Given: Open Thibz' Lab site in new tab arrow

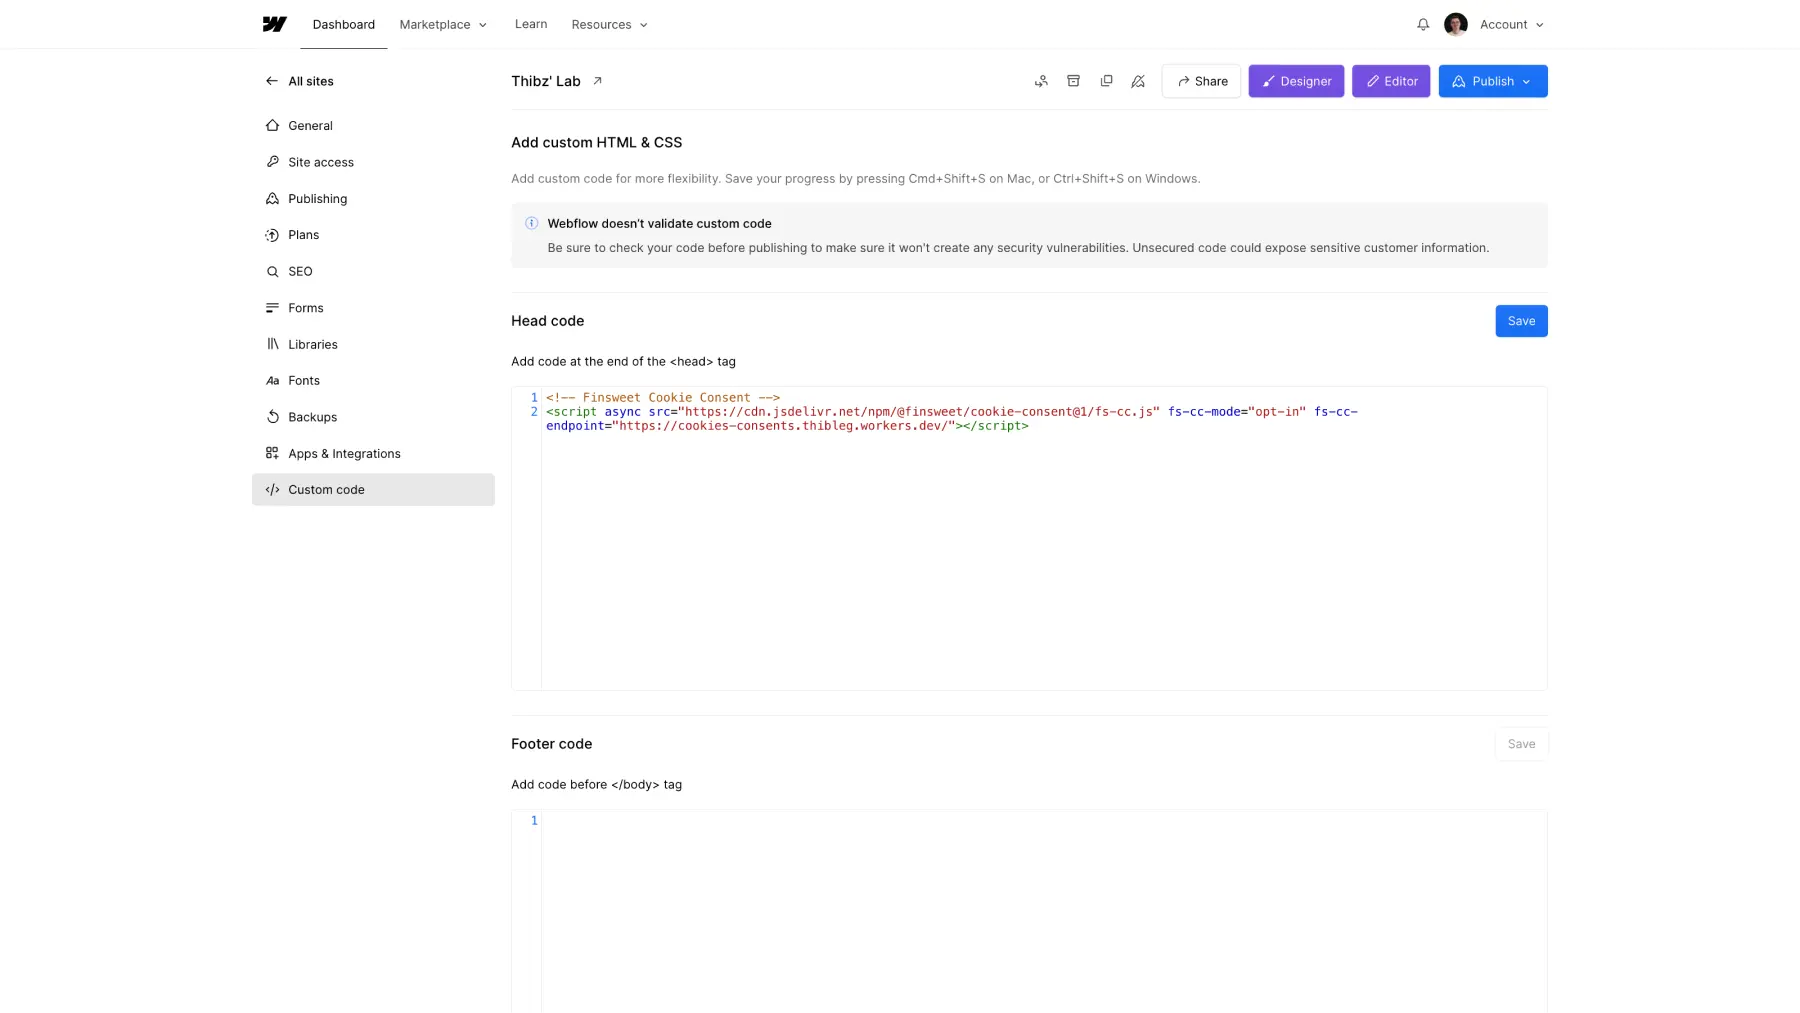Looking at the screenshot, I should (597, 81).
